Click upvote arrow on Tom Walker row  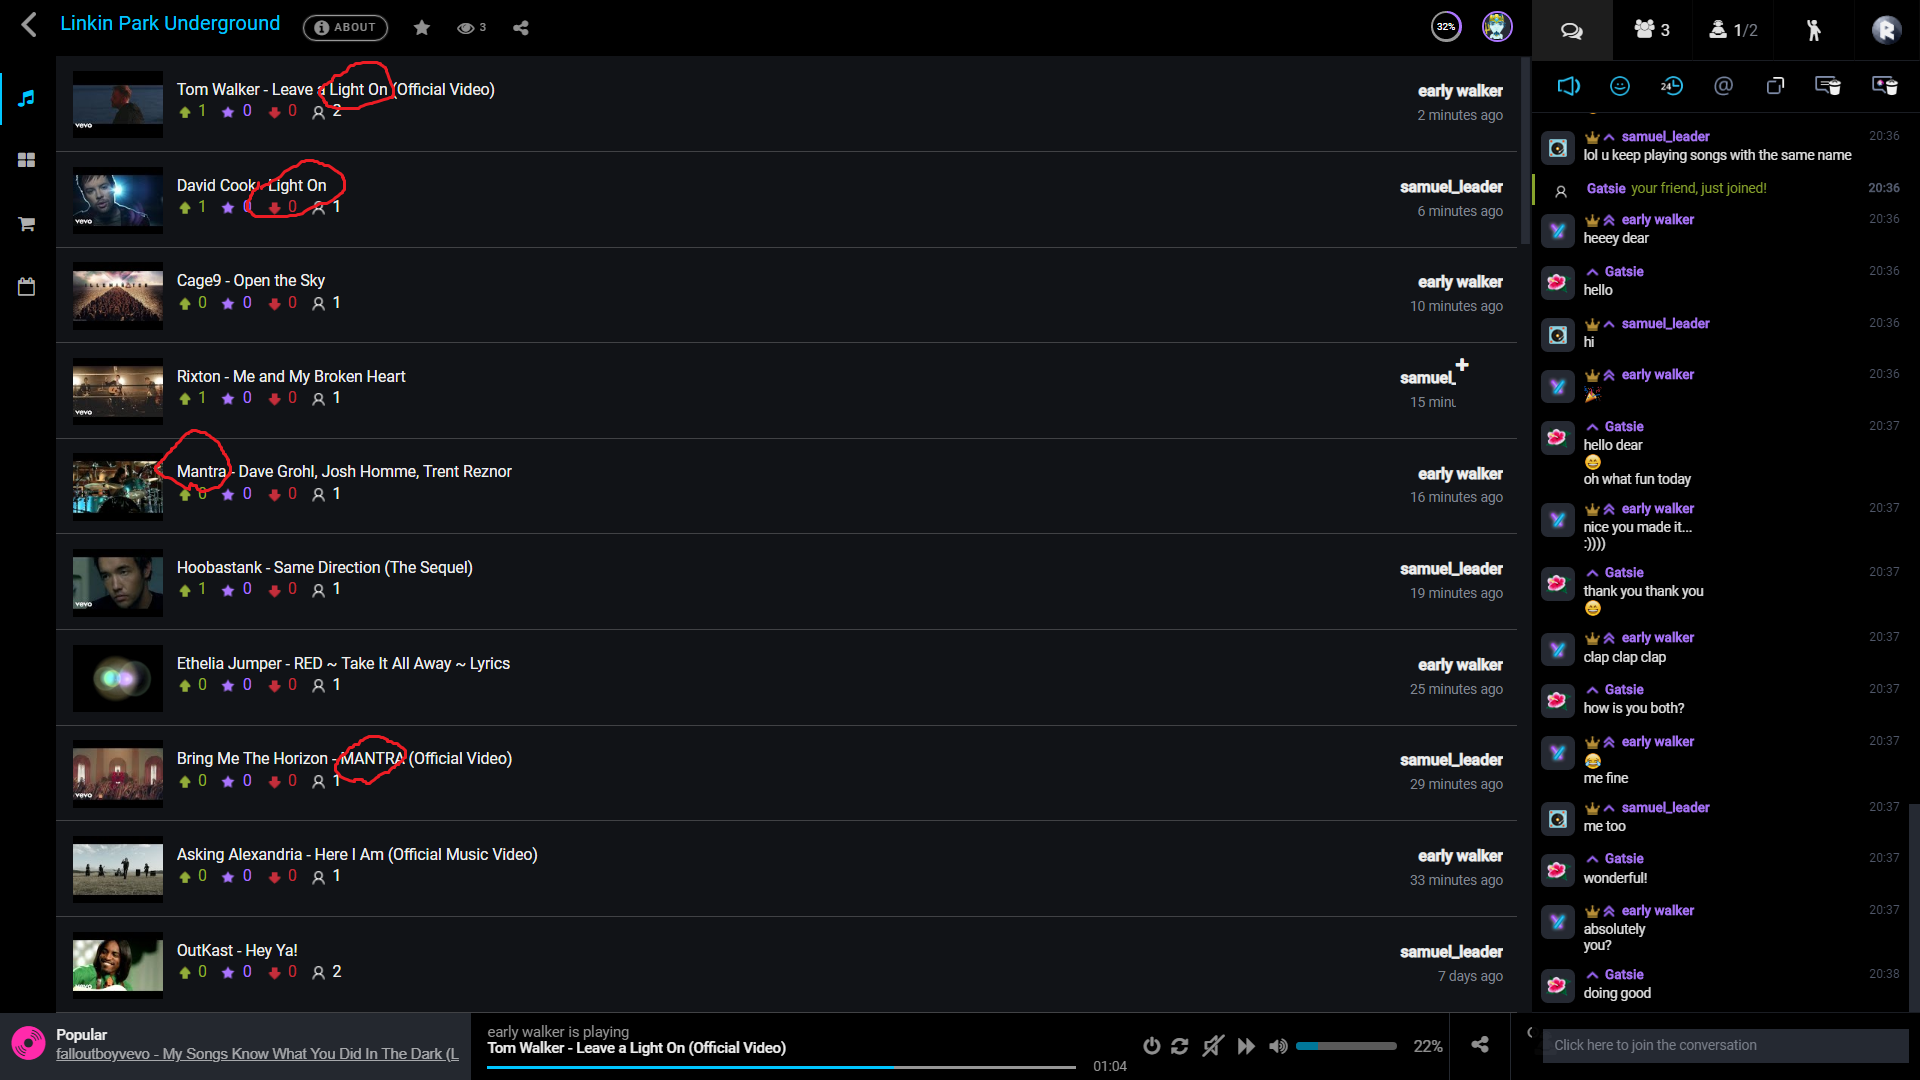coord(185,112)
